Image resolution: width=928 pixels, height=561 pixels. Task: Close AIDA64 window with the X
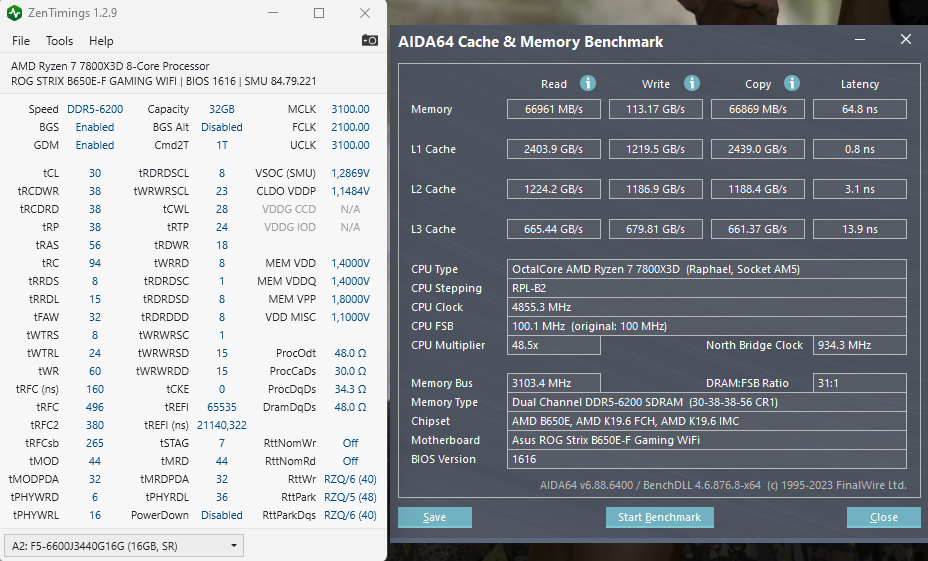[x=906, y=40]
